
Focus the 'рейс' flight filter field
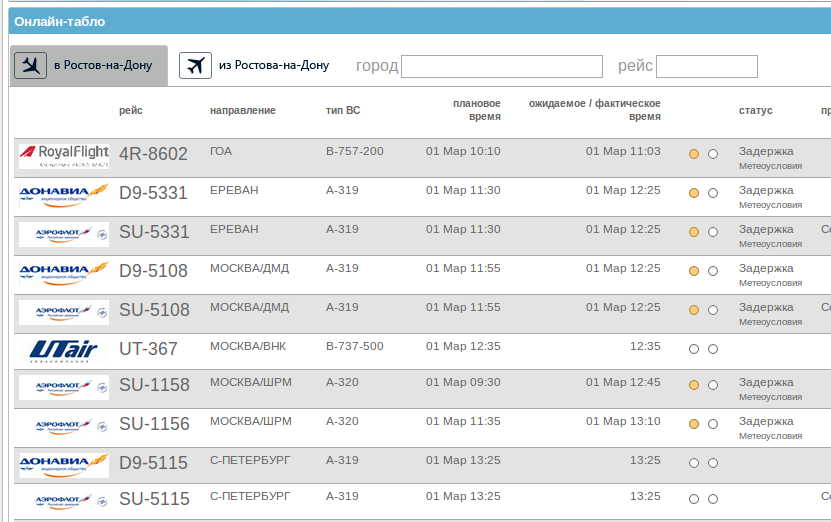pos(707,66)
